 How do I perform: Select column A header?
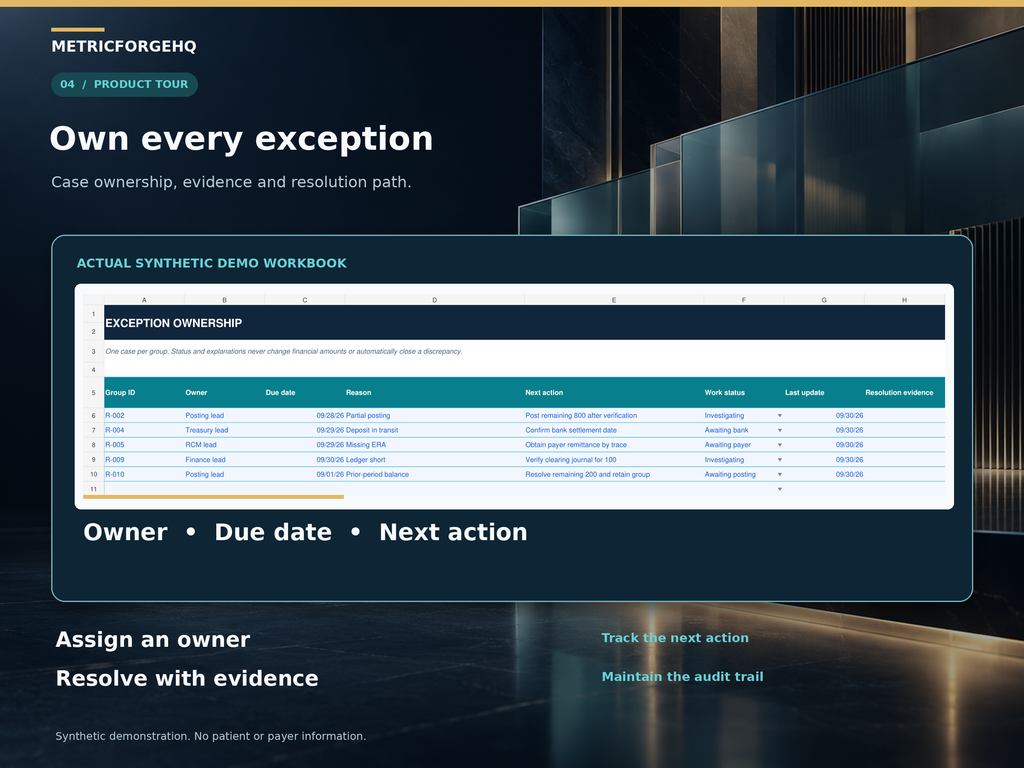pyautogui.click(x=144, y=300)
